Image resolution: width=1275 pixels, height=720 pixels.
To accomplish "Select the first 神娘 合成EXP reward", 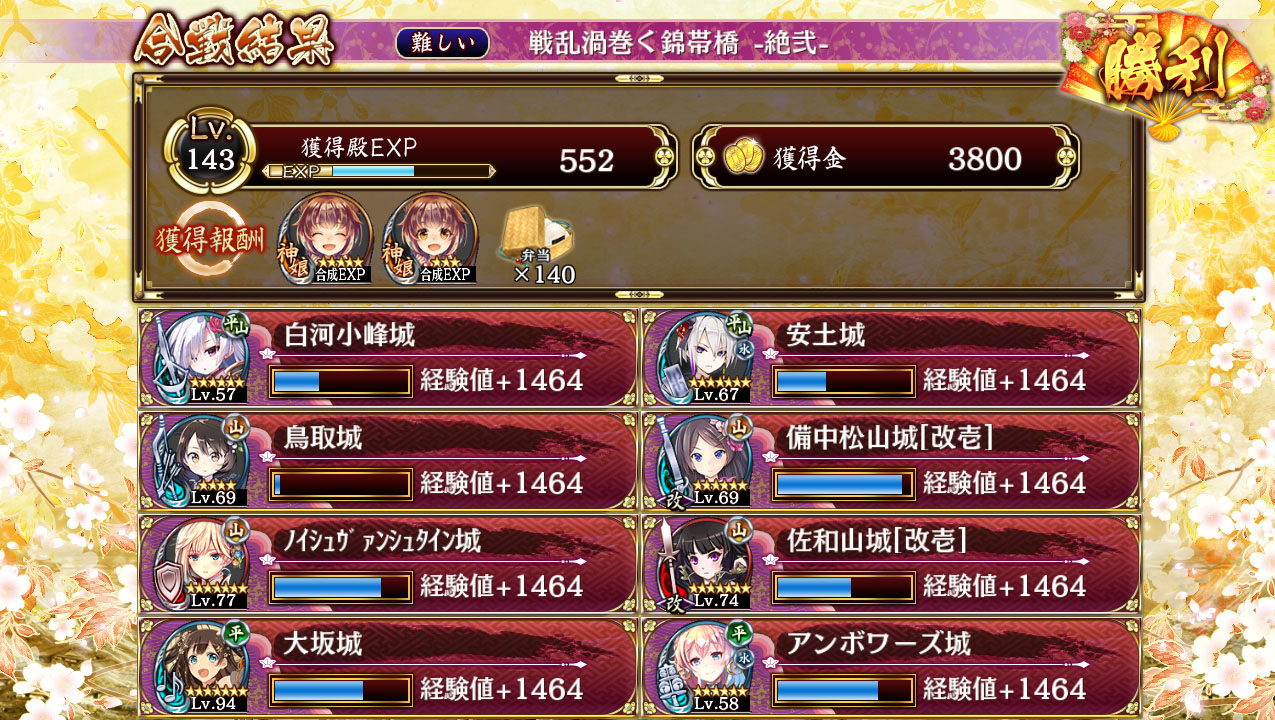I will [x=326, y=239].
